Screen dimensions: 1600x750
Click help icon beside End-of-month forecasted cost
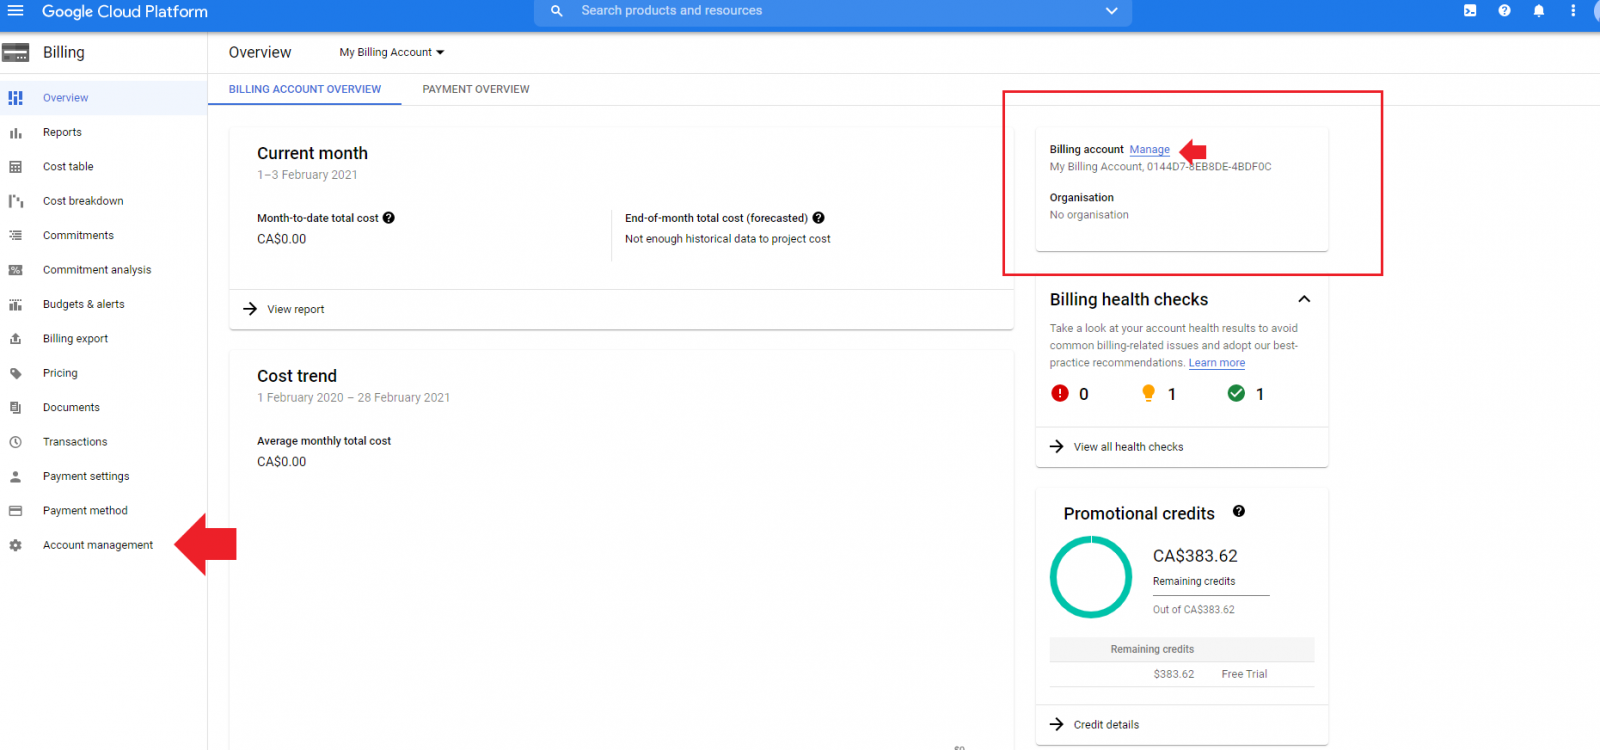(x=818, y=218)
